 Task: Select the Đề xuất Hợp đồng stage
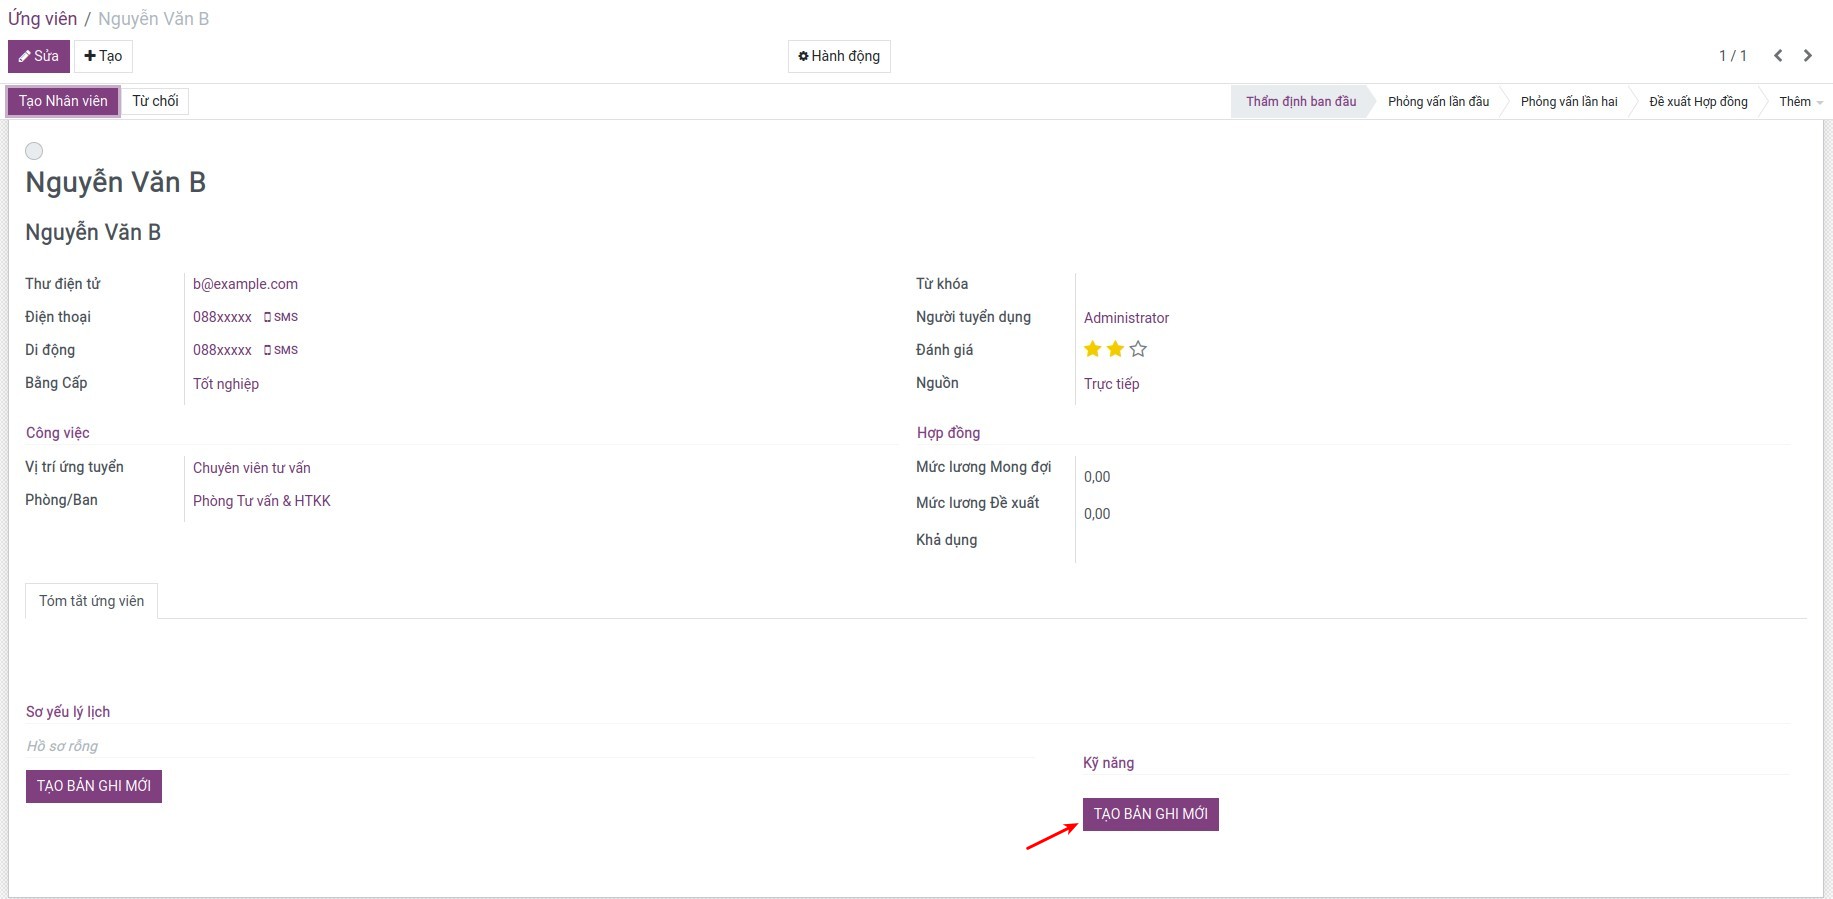tap(1698, 101)
